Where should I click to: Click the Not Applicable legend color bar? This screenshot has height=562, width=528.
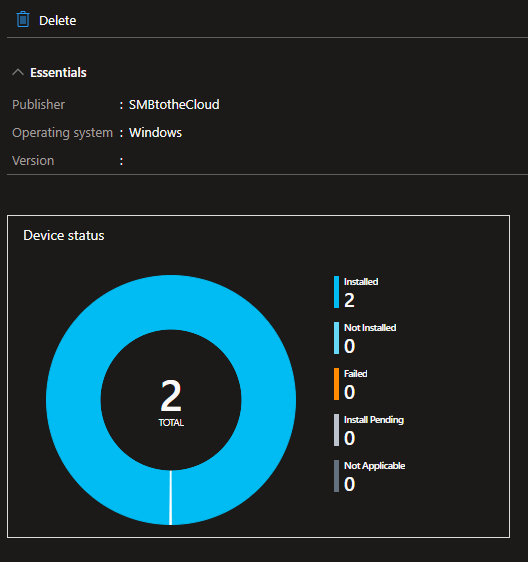336,476
